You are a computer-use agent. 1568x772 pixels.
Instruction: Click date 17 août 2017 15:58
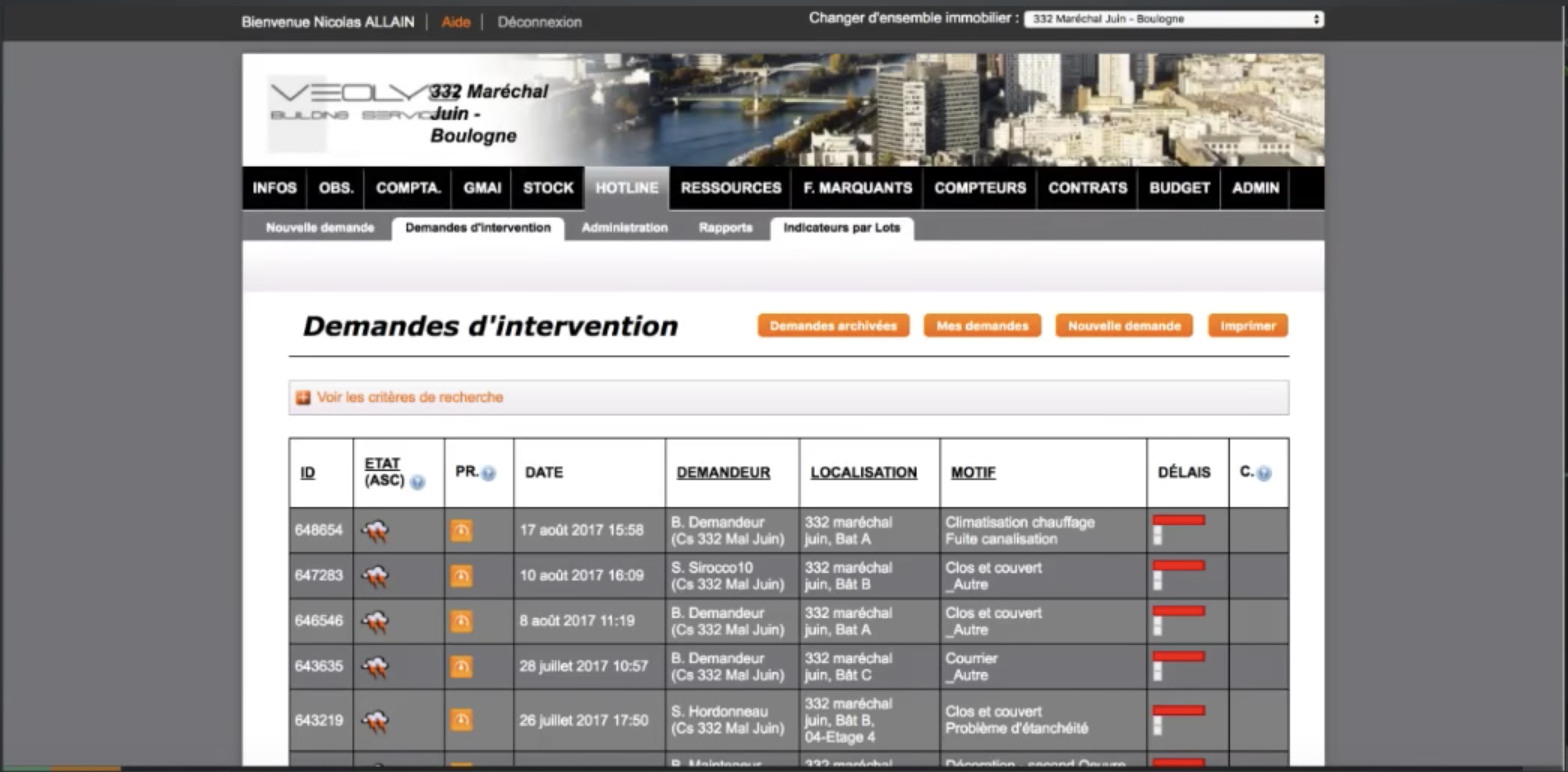(x=582, y=530)
